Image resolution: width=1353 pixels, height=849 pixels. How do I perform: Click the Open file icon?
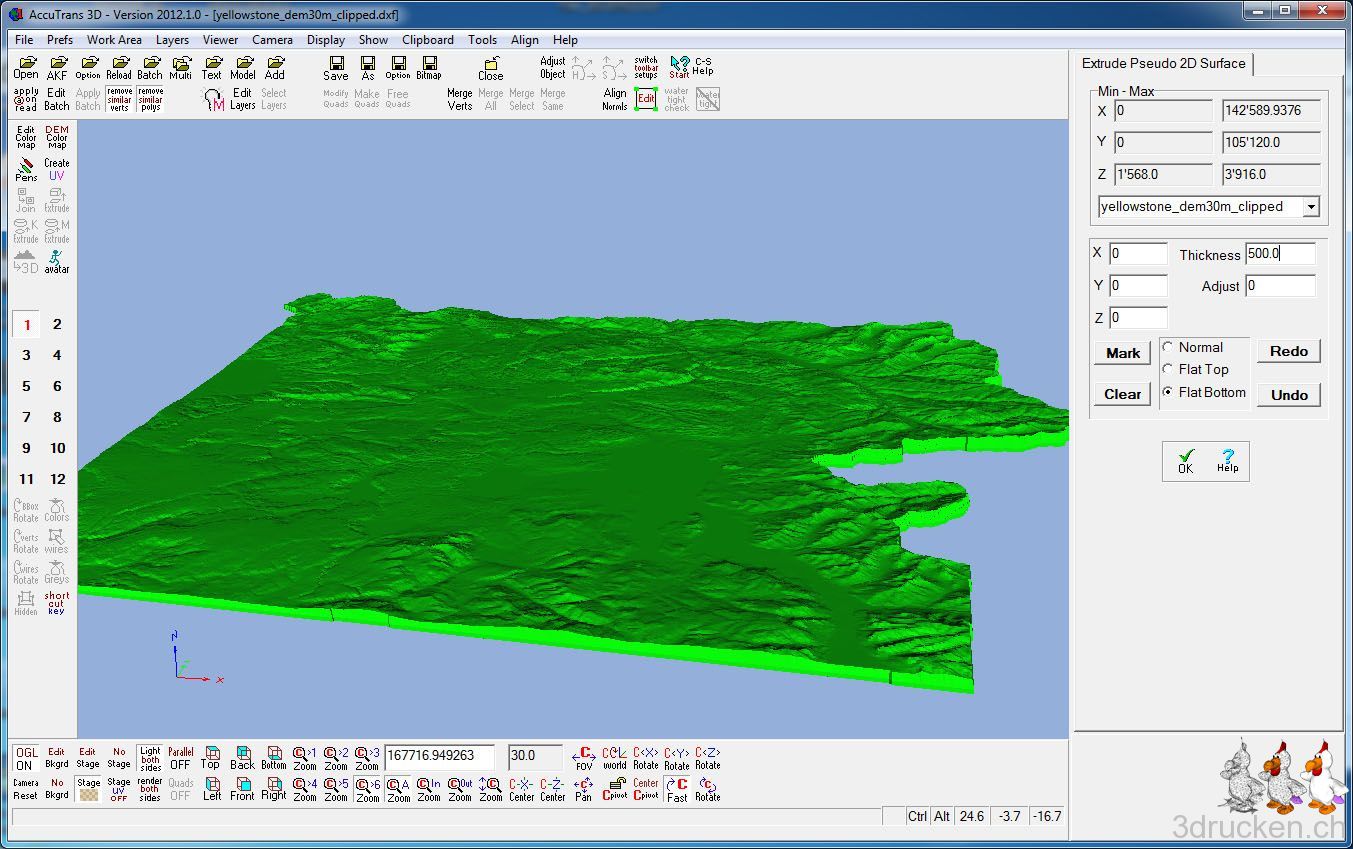(x=26, y=67)
